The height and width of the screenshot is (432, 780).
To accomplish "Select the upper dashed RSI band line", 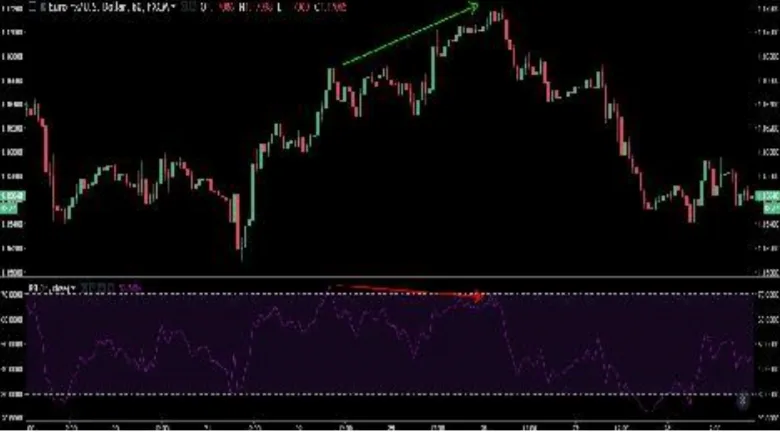I will [x=390, y=294].
